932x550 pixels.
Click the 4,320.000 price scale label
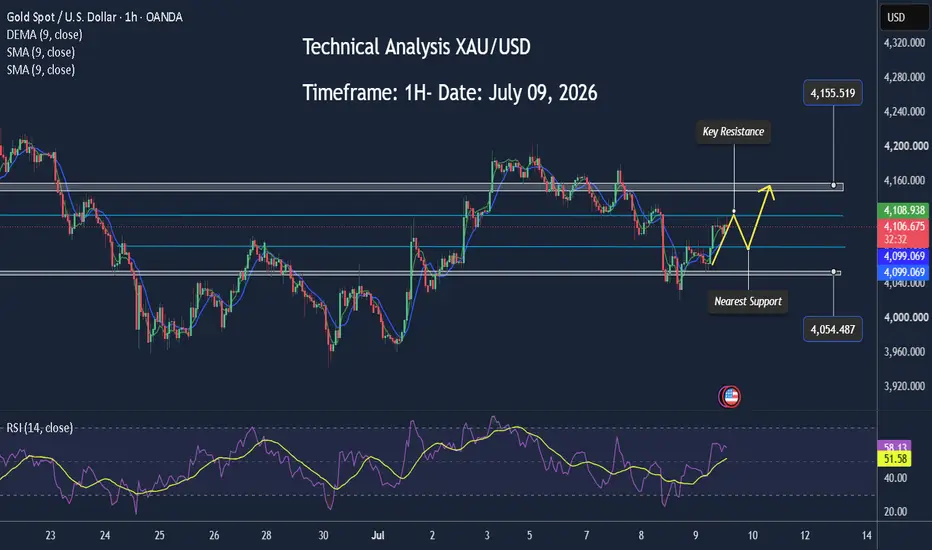coord(904,43)
